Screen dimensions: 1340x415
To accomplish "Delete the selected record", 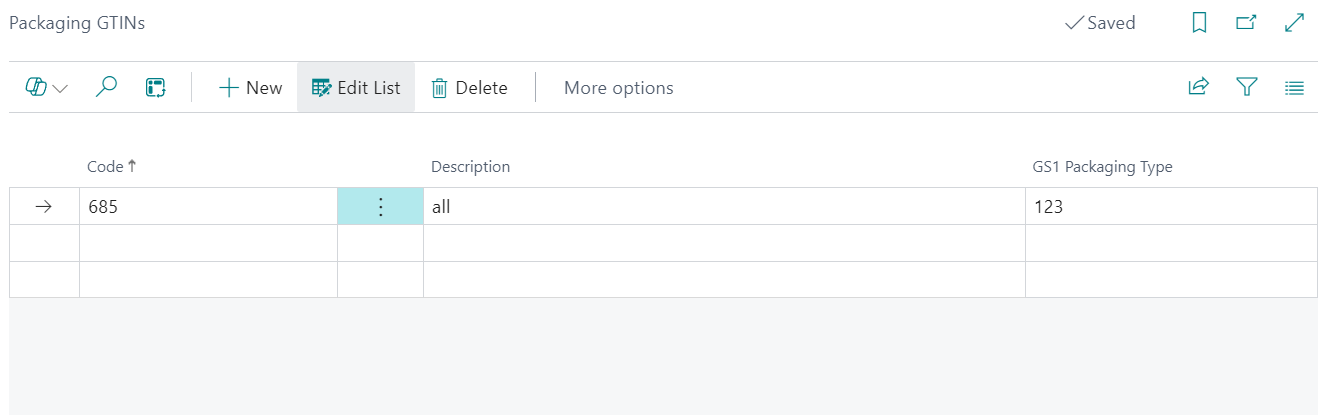I will pos(469,88).
